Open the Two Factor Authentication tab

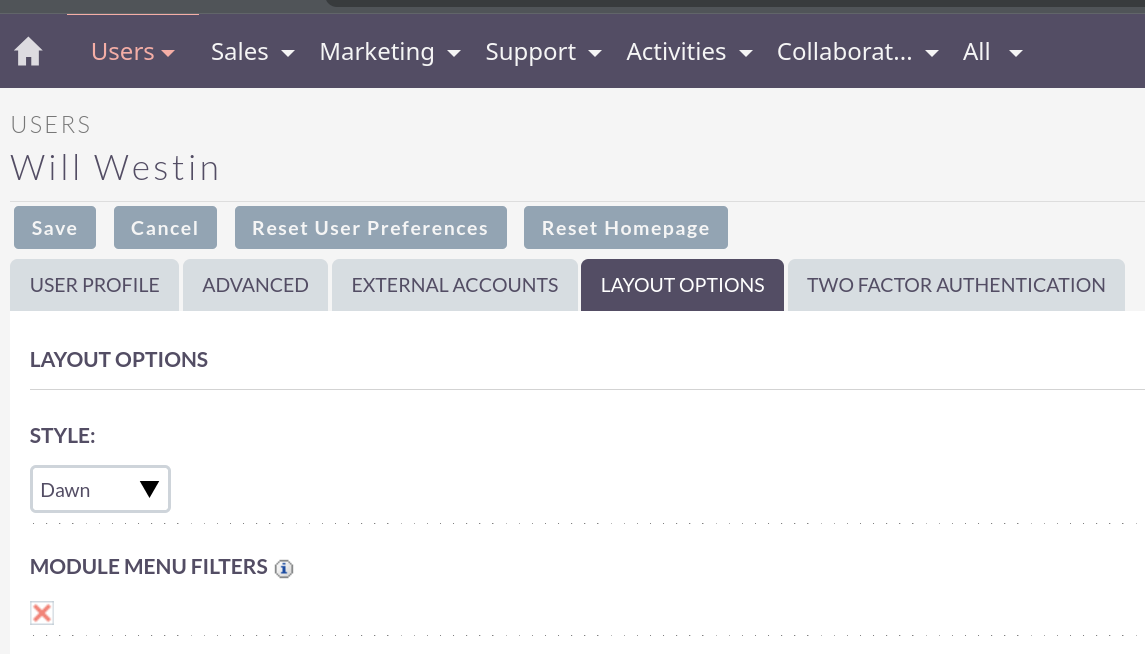[956, 285]
